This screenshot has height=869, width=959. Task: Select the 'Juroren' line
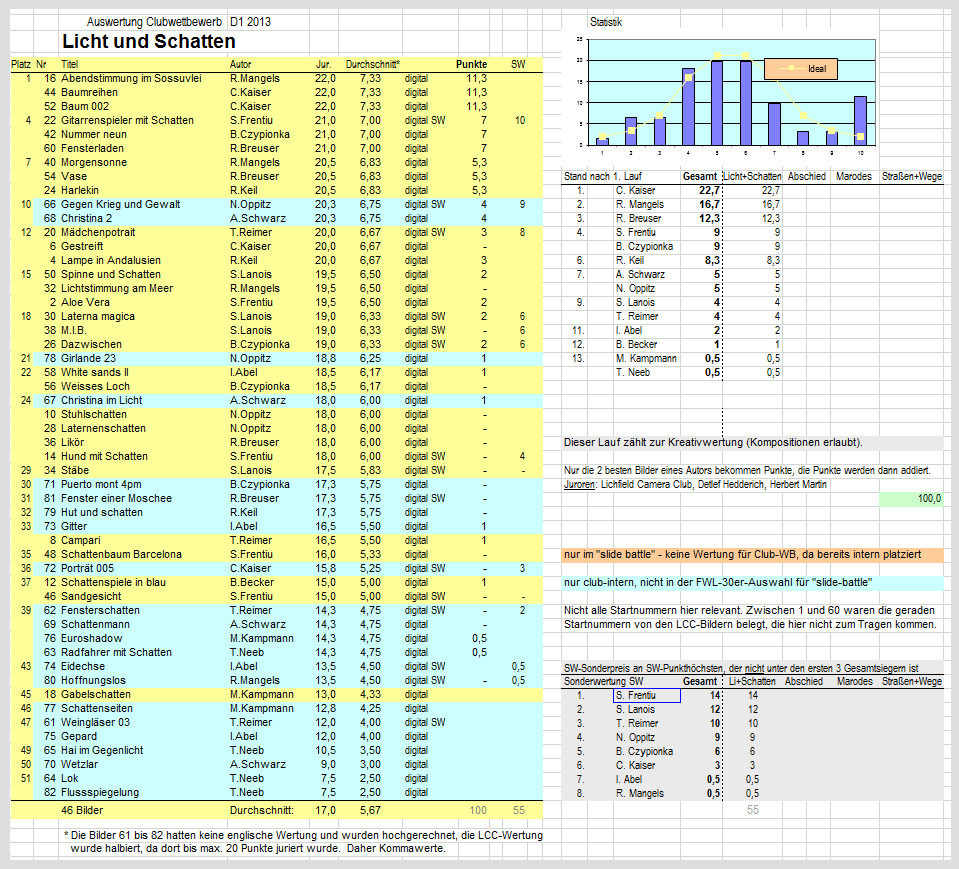pos(695,484)
